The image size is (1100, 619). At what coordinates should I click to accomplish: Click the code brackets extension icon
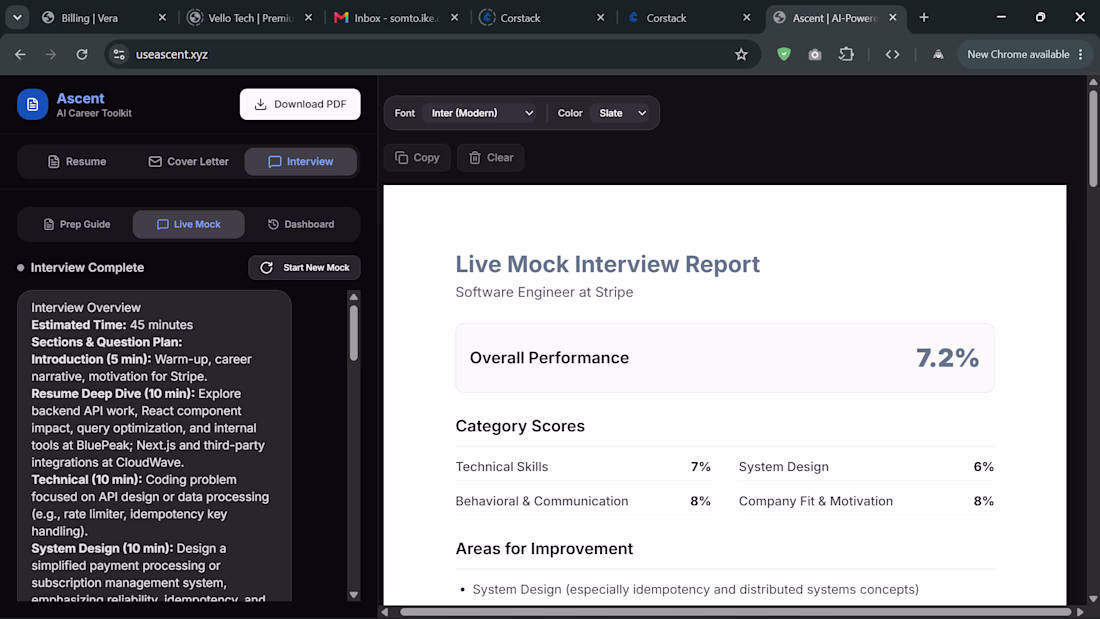pyautogui.click(x=892, y=54)
